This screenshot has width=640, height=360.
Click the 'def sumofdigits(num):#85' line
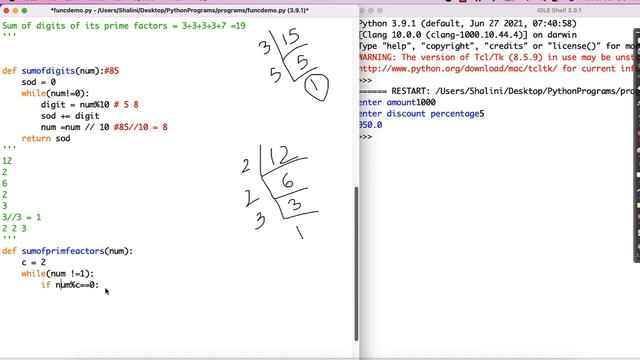(x=60, y=71)
